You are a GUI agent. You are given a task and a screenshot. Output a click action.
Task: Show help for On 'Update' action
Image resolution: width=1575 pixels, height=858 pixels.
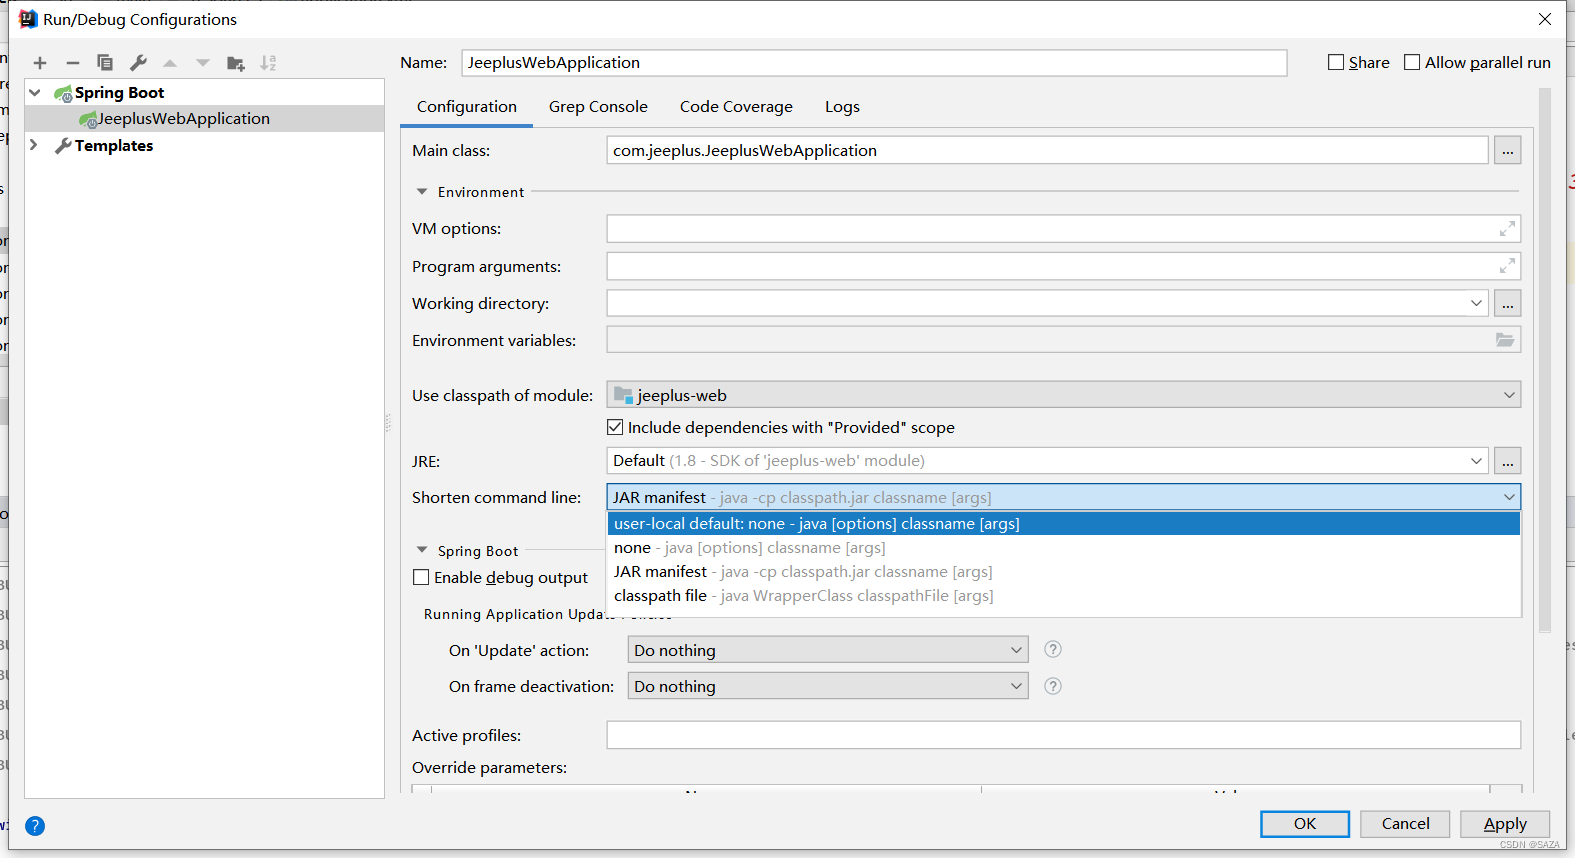(x=1053, y=649)
